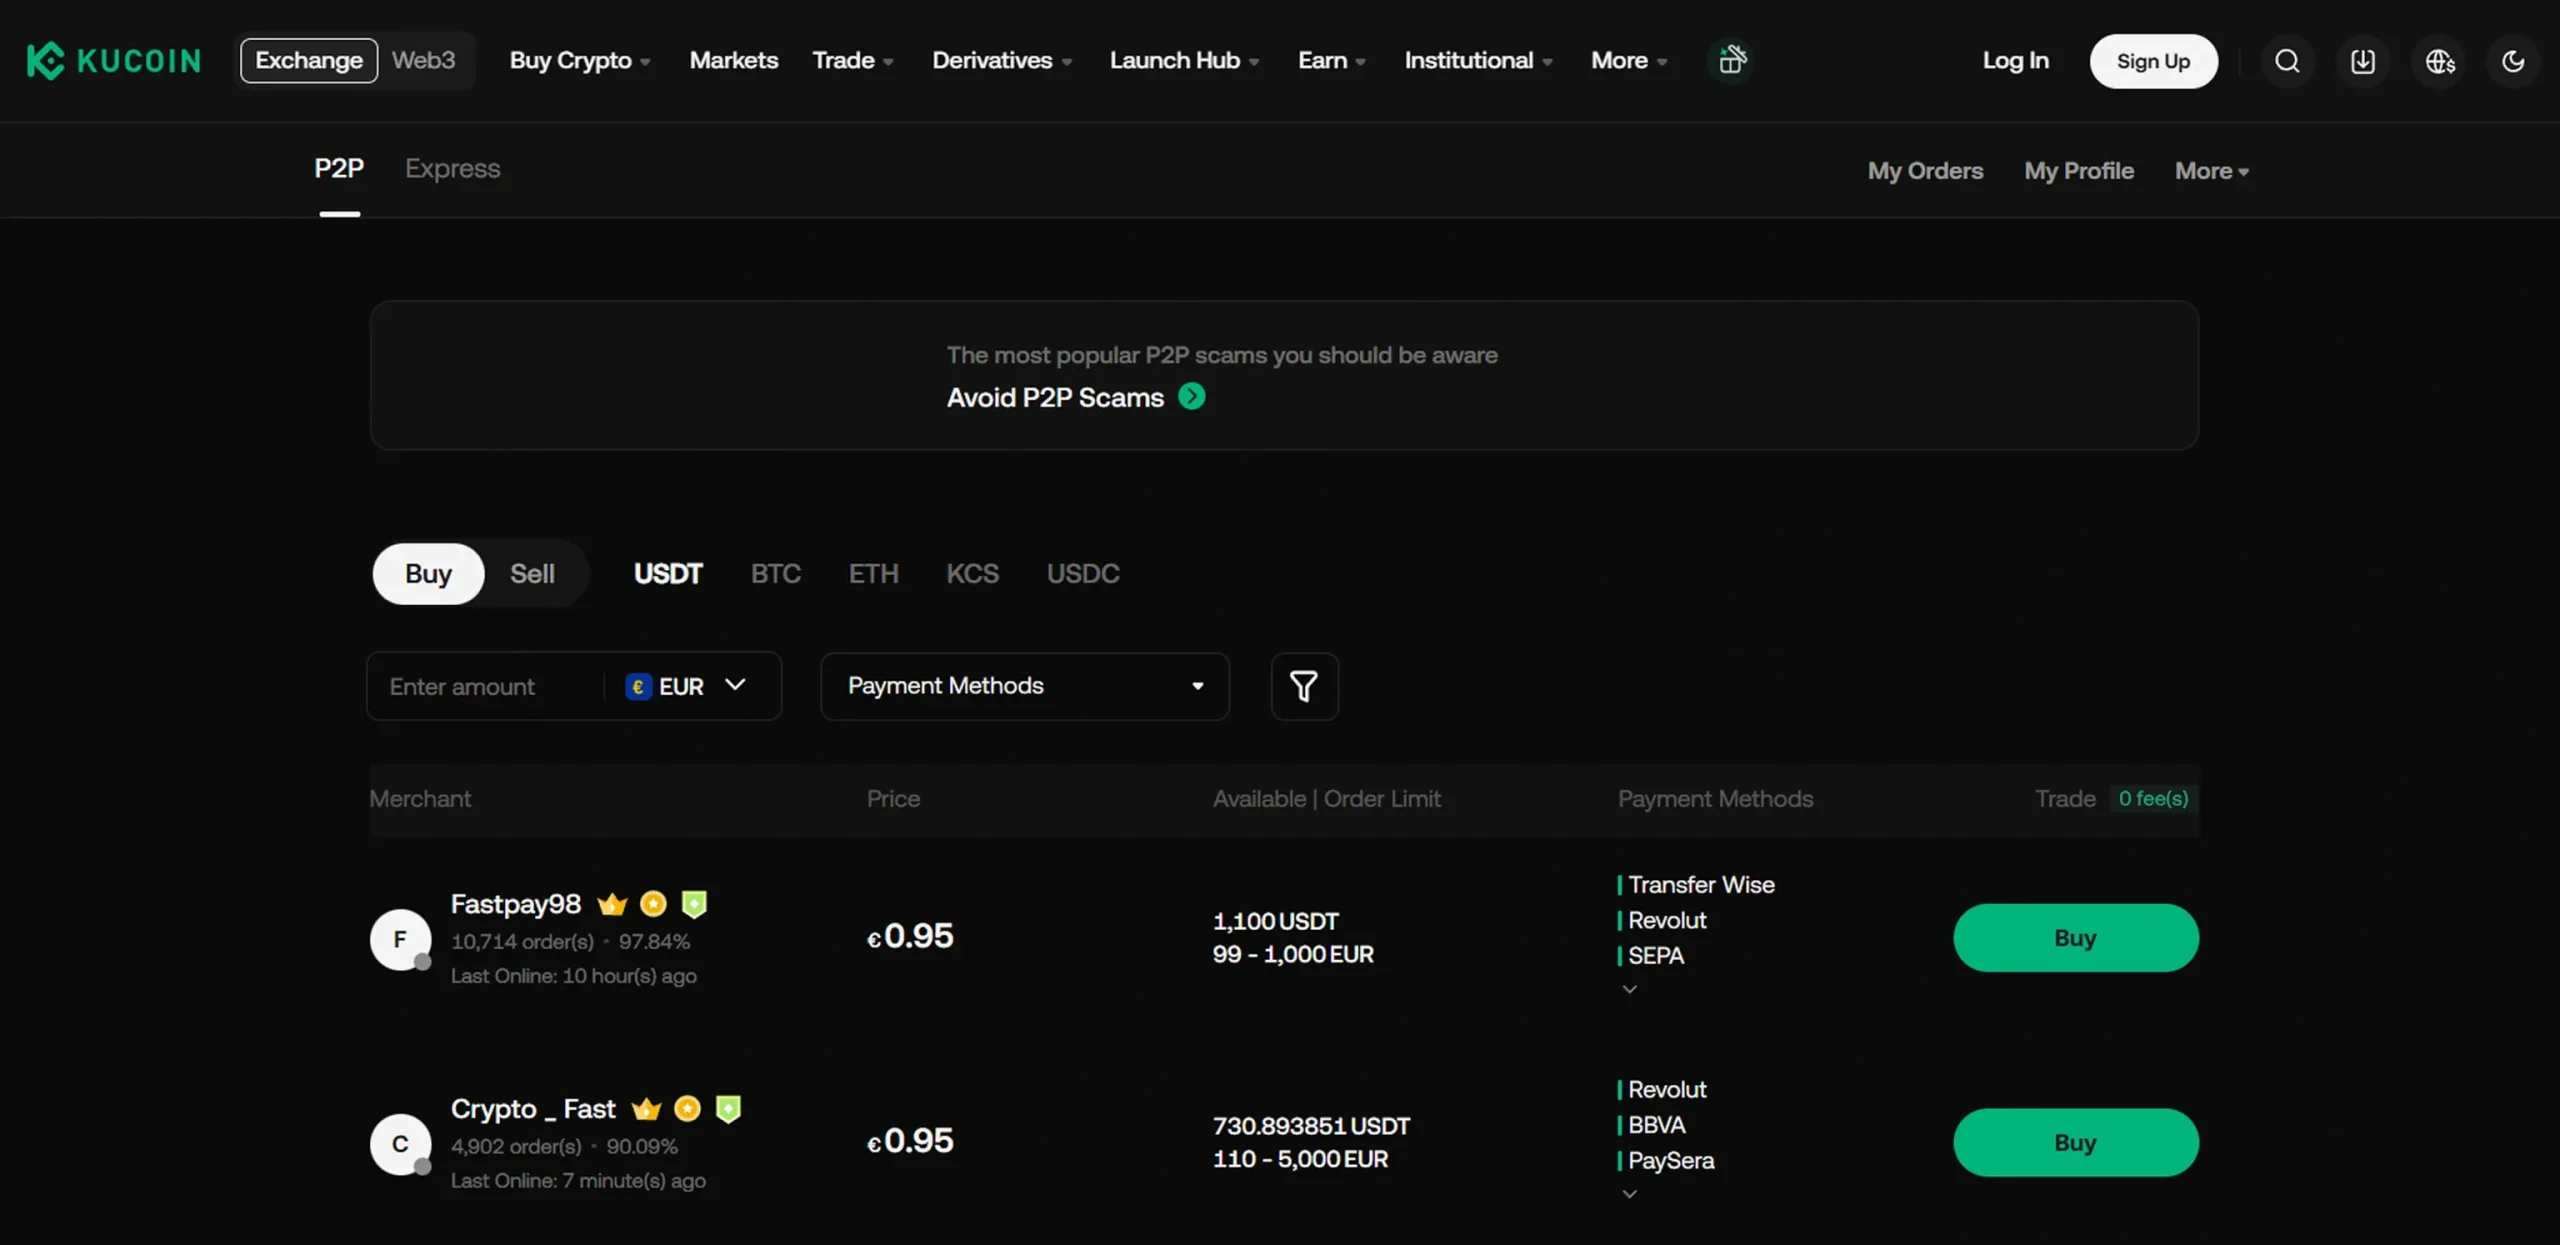
Task: Click green arrow beside Avoid P2P Scams
Action: pyautogui.click(x=1192, y=397)
